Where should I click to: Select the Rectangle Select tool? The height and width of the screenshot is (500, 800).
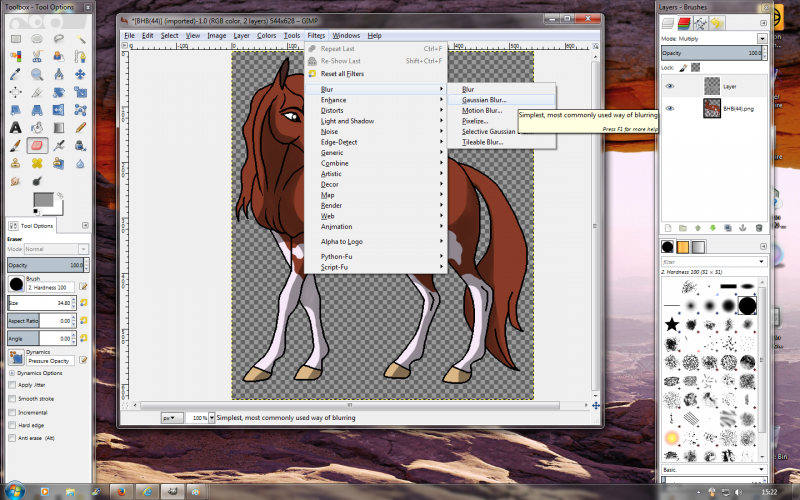click(16, 39)
